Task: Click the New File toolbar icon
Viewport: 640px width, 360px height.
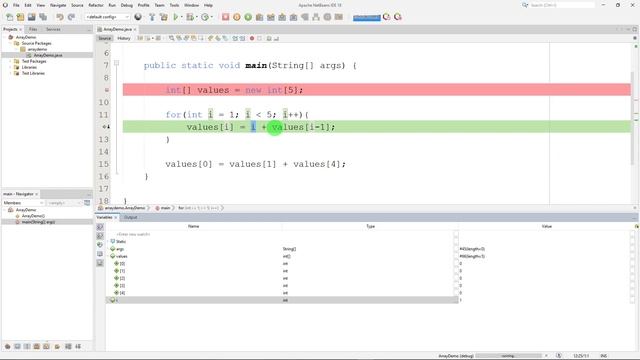Action: click(x=9, y=17)
